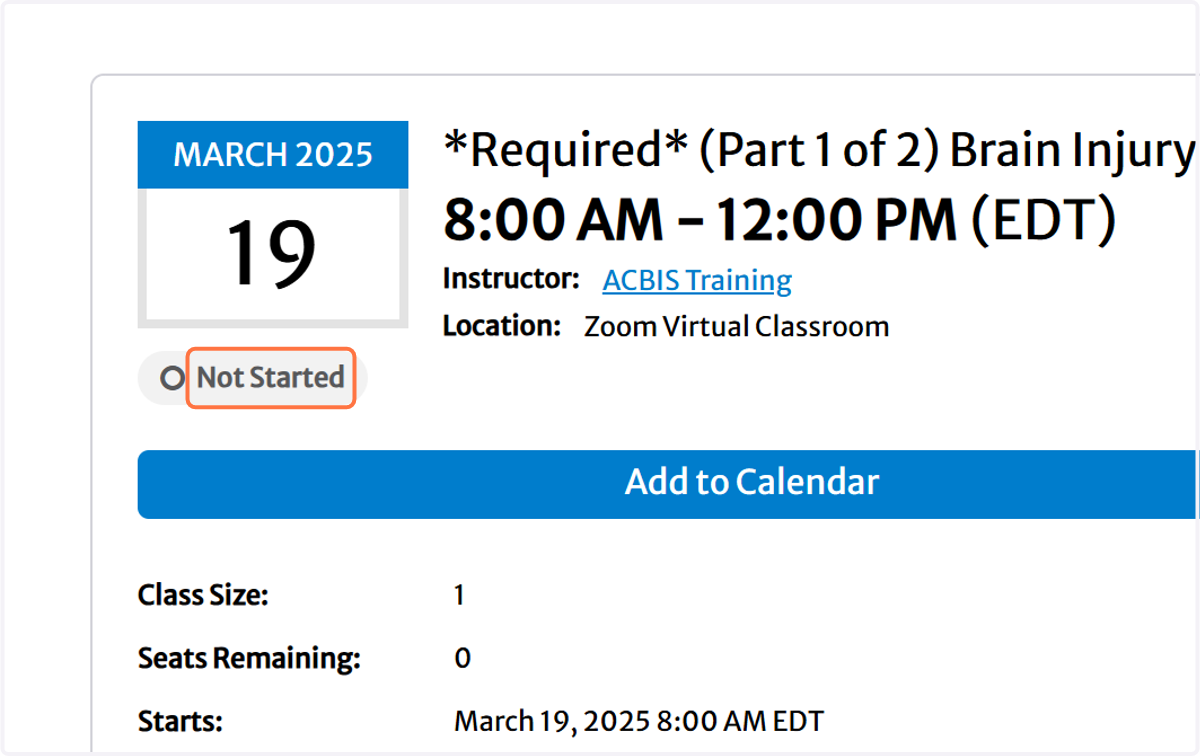Click the time "8:00 AM – 12:00 PM (EDT)"
1200x756 pixels.
coord(779,220)
